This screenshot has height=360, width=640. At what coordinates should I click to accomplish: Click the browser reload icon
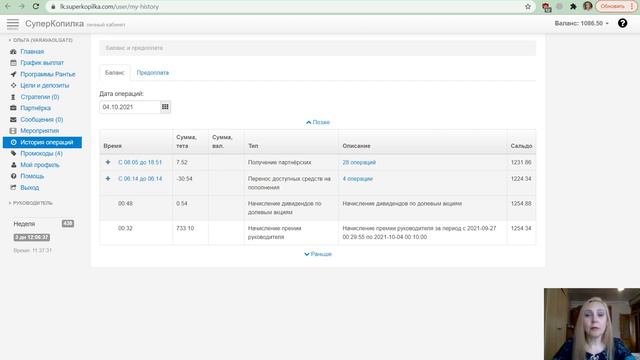[x=36, y=7]
